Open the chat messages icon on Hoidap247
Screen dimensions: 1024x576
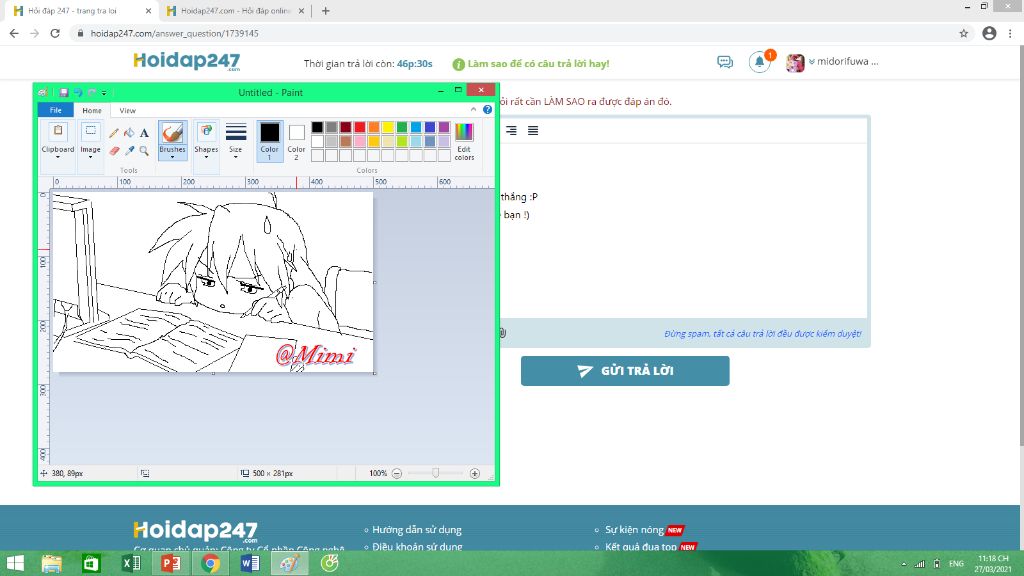click(725, 62)
